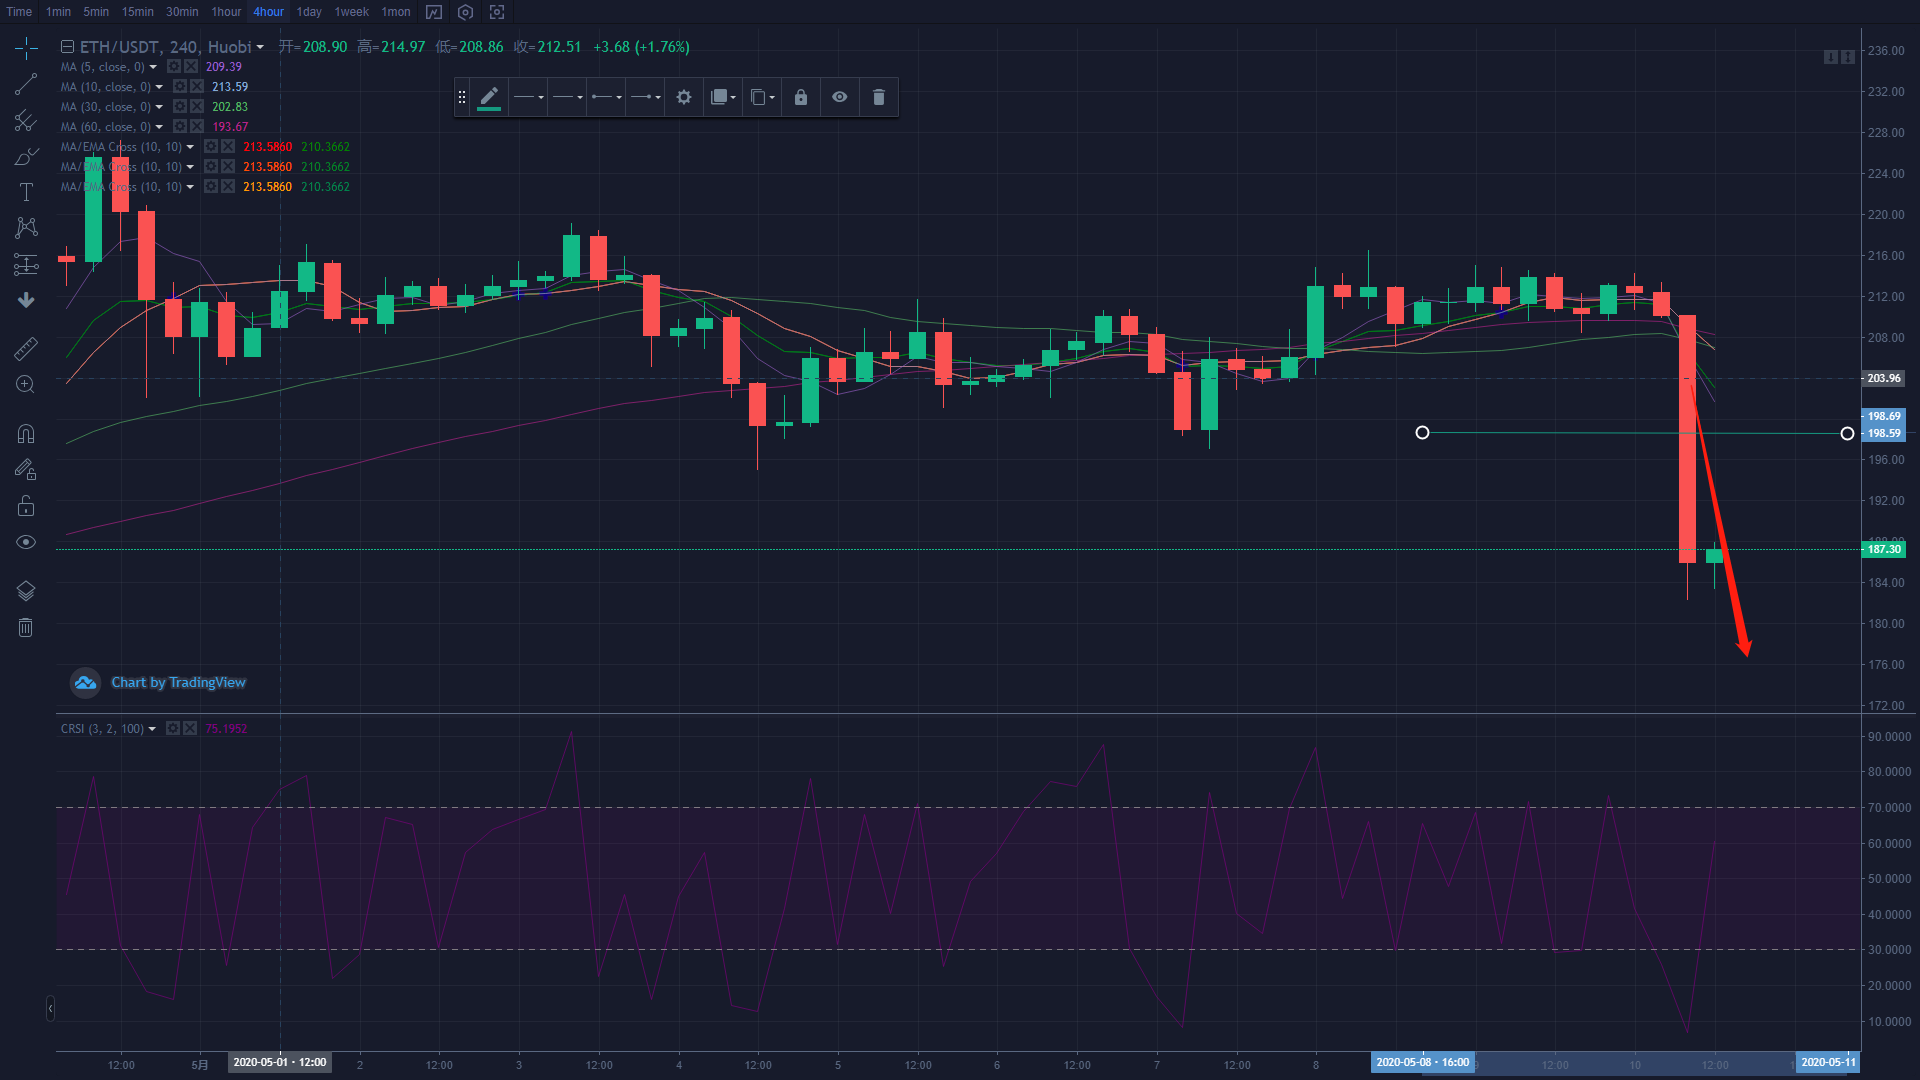
Task: Select the arrow down icon tool
Action: coord(26,300)
